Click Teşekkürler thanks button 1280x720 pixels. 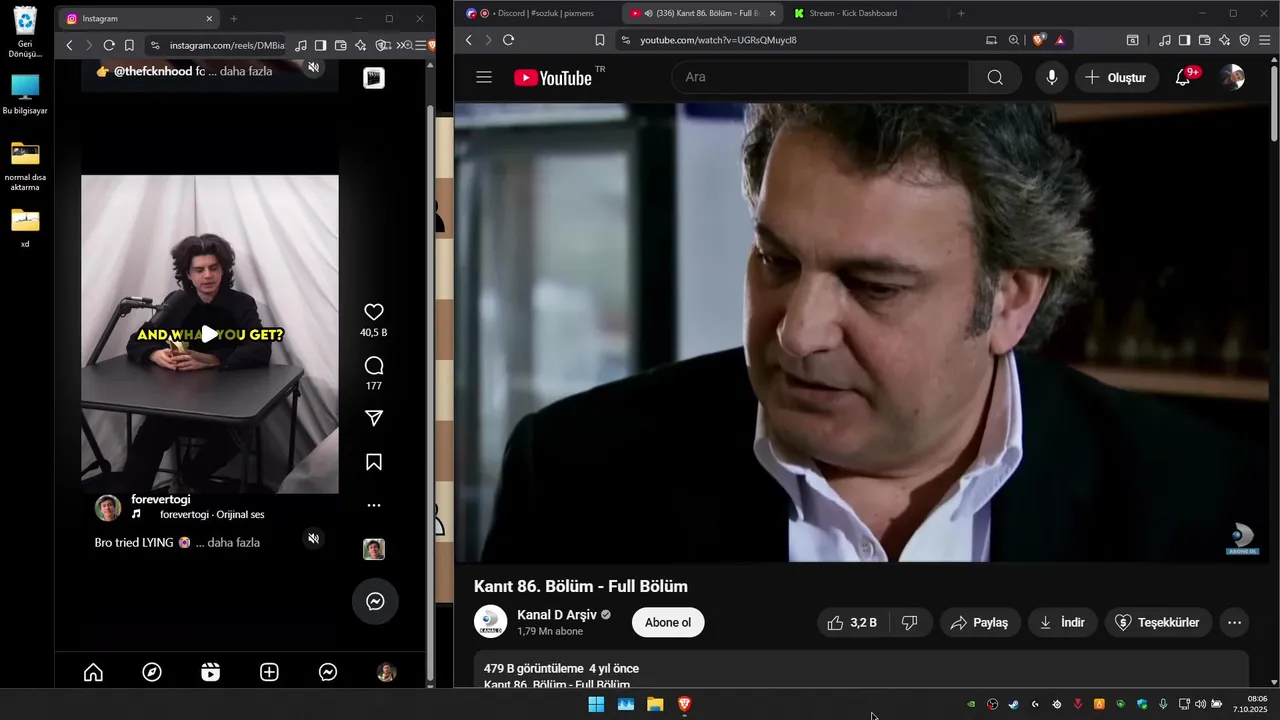point(1158,622)
